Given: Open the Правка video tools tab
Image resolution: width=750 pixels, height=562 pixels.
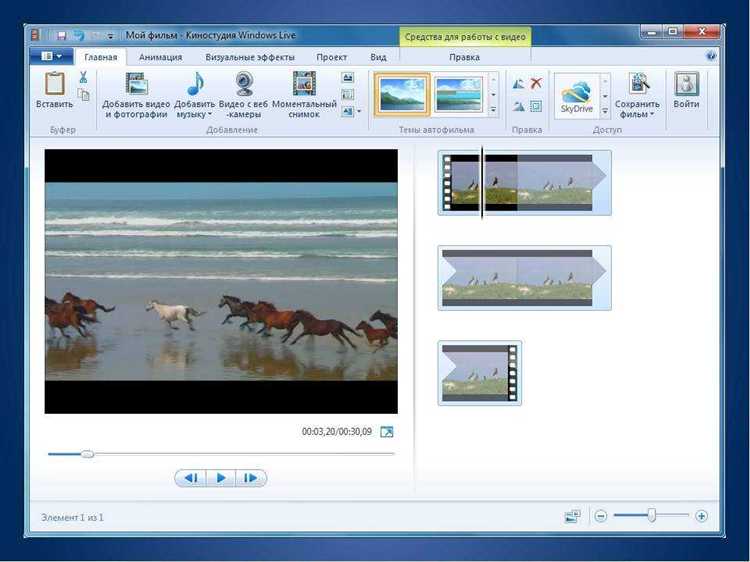Looking at the screenshot, I should pyautogui.click(x=464, y=57).
